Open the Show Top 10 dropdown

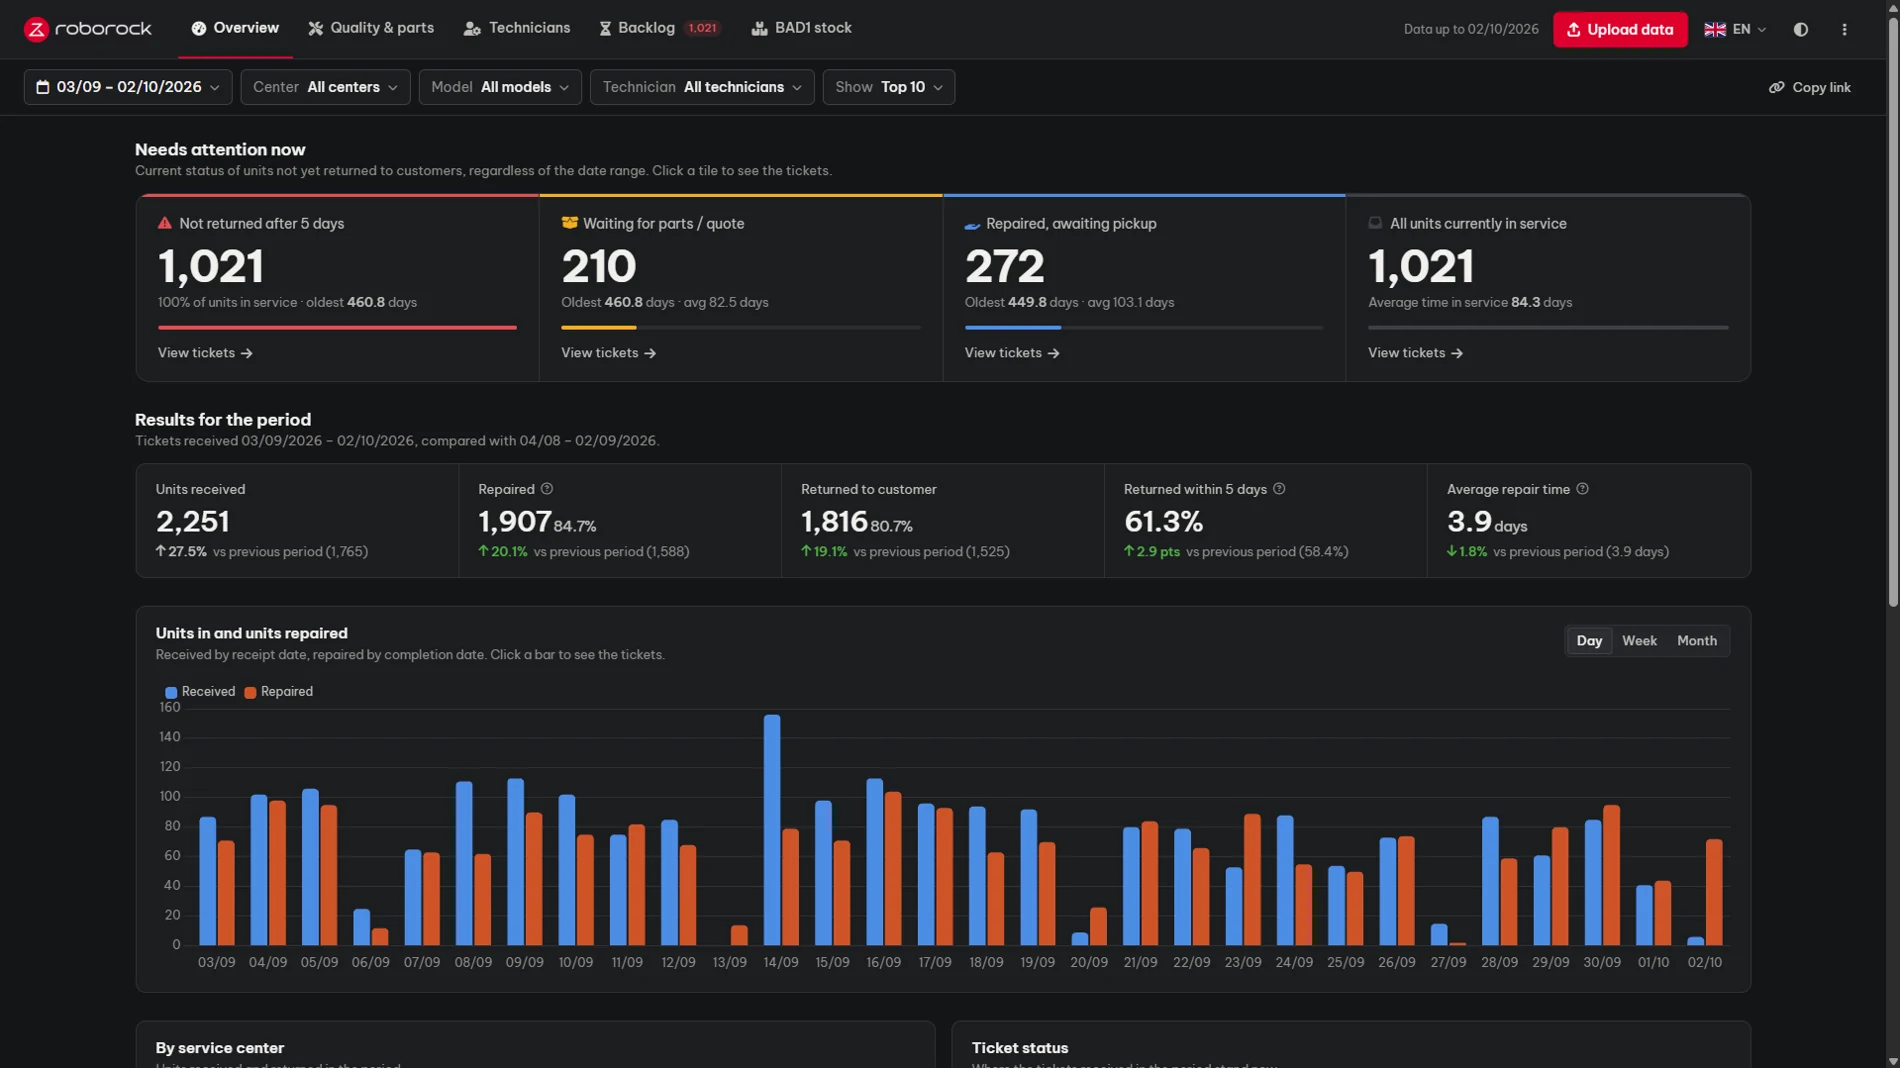[888, 87]
